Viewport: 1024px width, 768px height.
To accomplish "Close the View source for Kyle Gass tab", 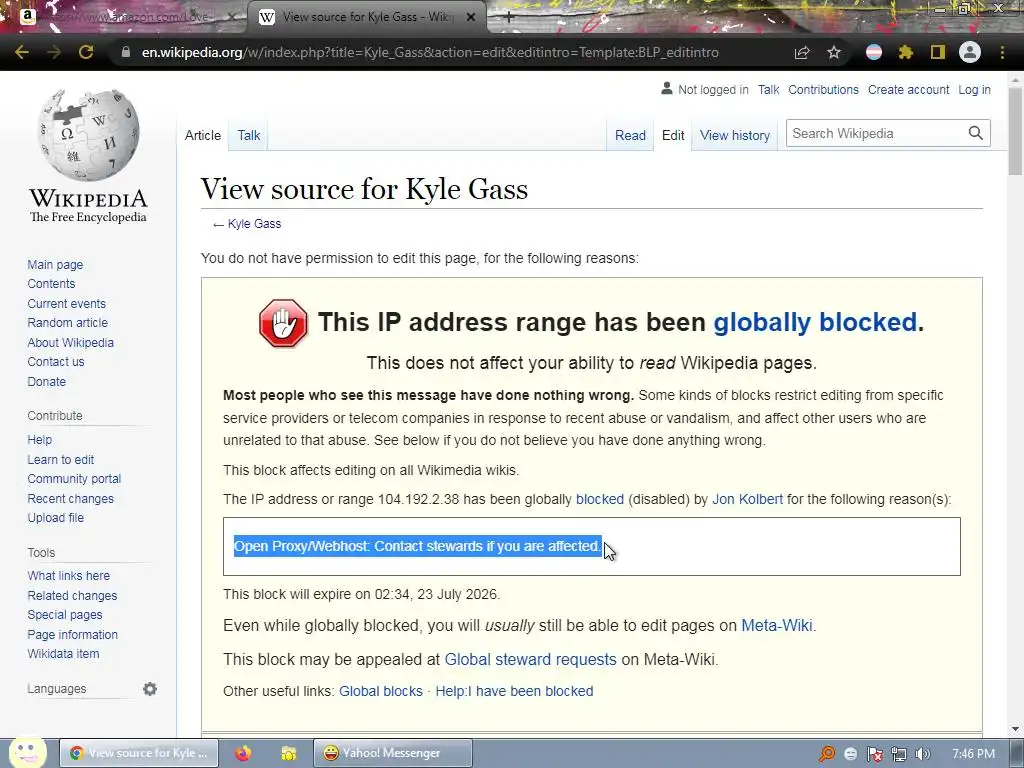I will pos(470,18).
